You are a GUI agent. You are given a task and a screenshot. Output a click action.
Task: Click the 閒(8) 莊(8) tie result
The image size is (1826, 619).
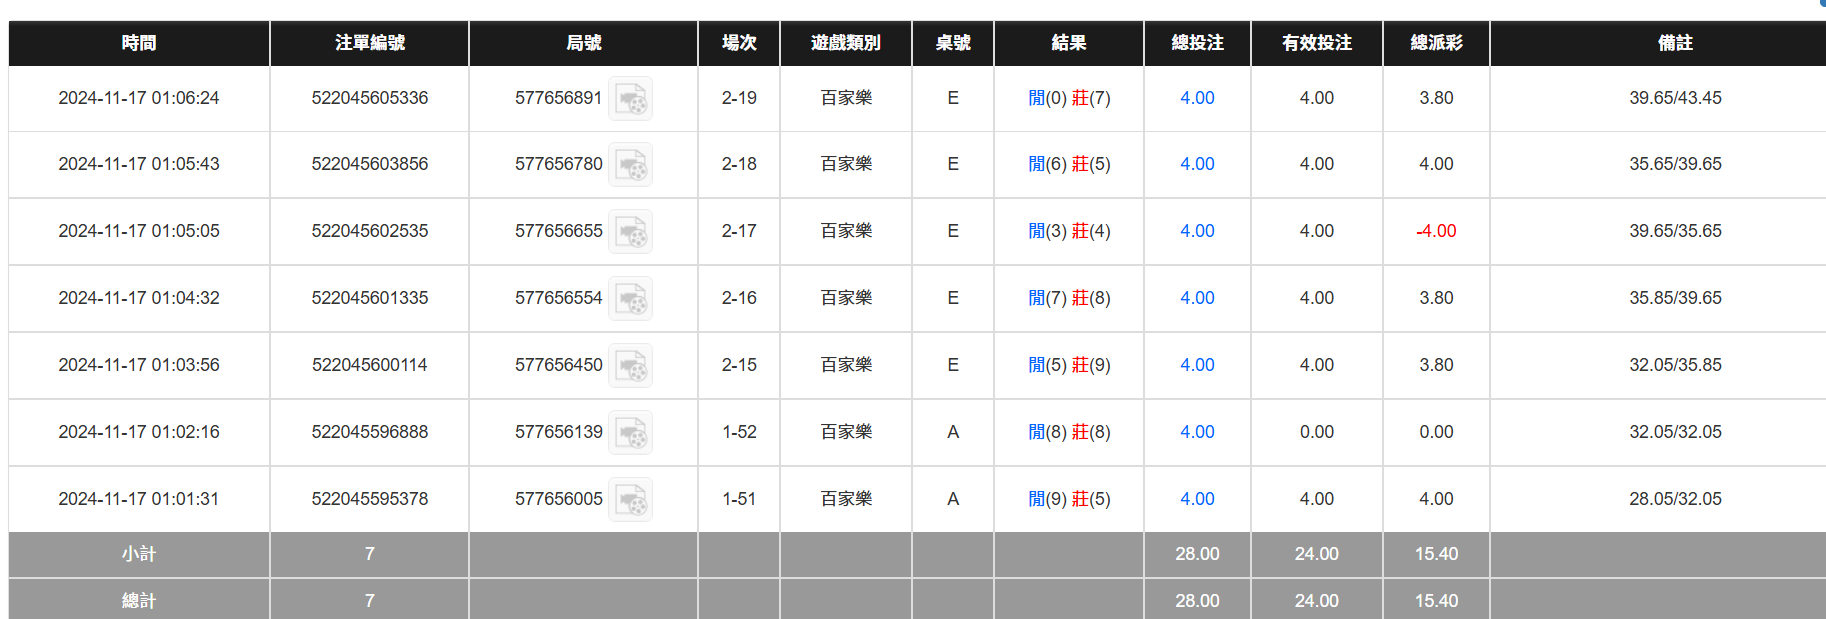tap(1069, 432)
